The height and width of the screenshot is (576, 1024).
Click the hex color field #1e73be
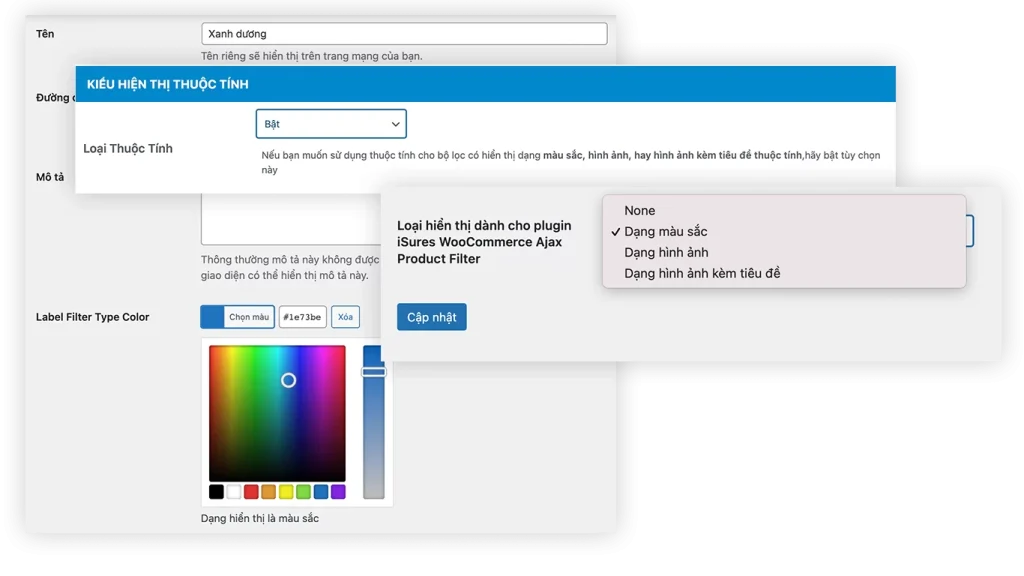(x=302, y=317)
